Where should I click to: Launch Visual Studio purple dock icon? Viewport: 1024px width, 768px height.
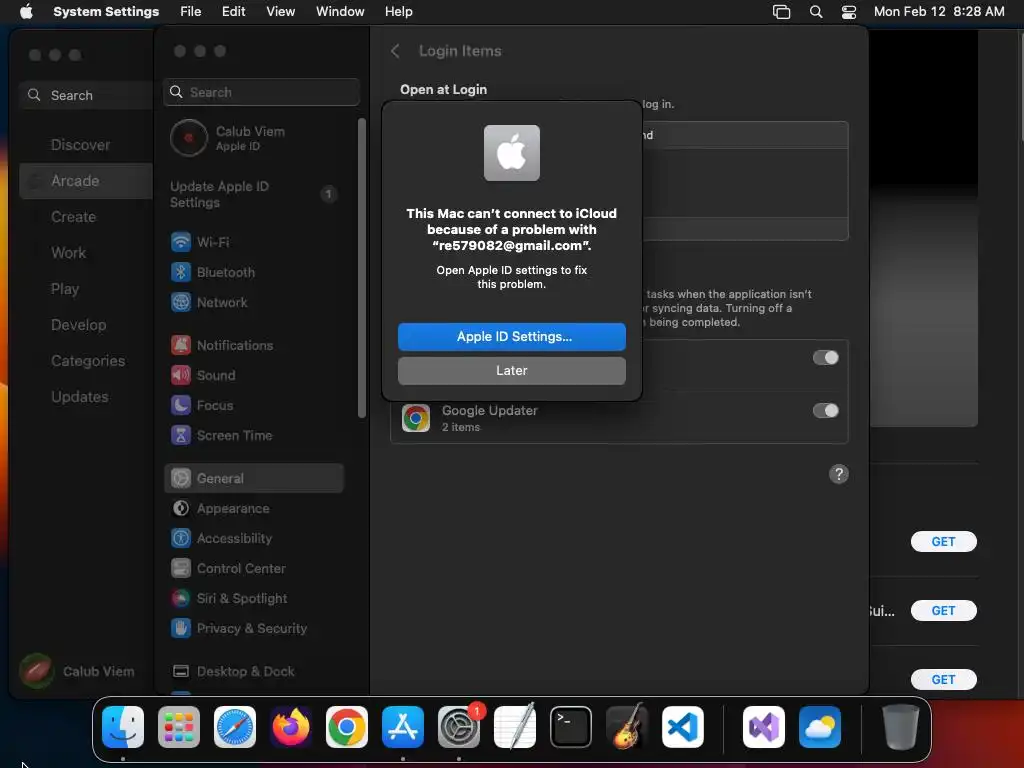(764, 727)
